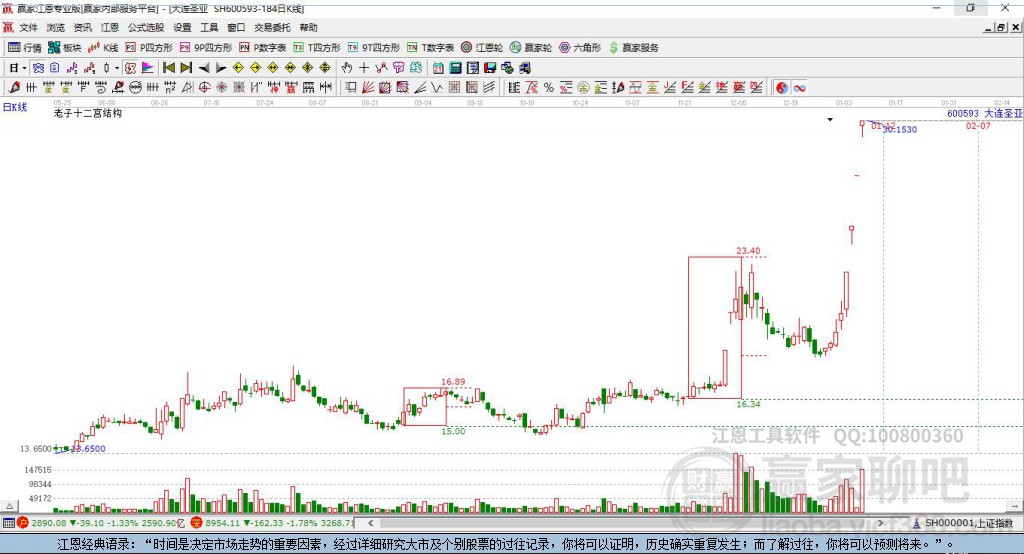This screenshot has width=1024, height=554.
Task: Click the blue infinity loop icon
Action: pos(799,88)
